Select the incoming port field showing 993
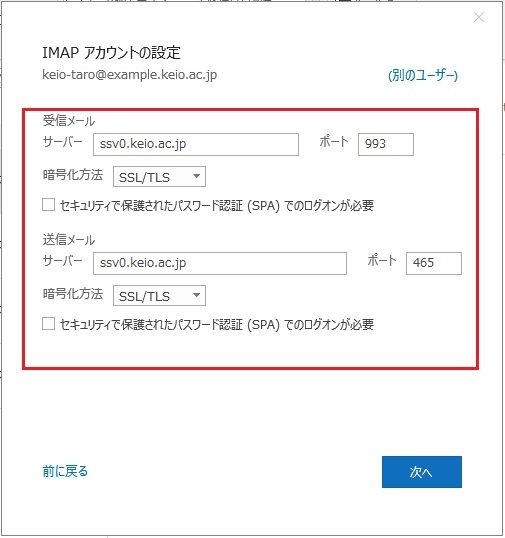 (x=386, y=144)
